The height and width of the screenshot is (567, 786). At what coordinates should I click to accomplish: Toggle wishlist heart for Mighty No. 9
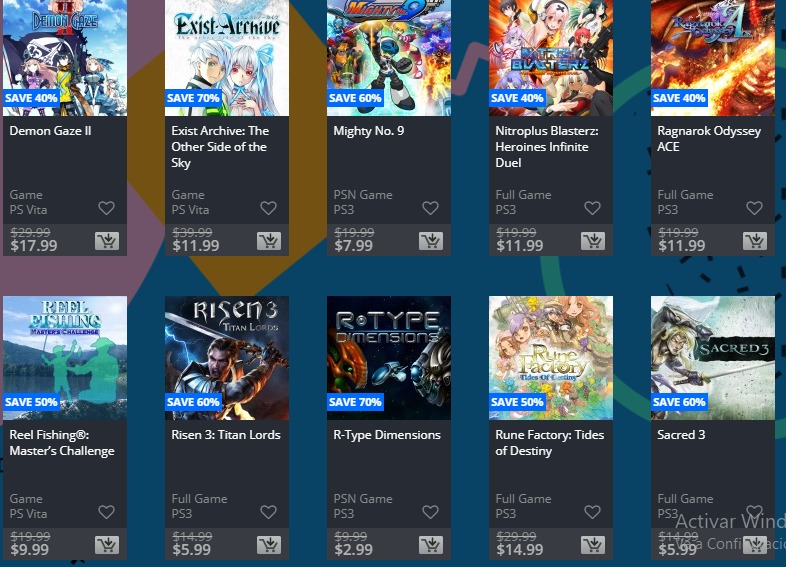coord(430,208)
